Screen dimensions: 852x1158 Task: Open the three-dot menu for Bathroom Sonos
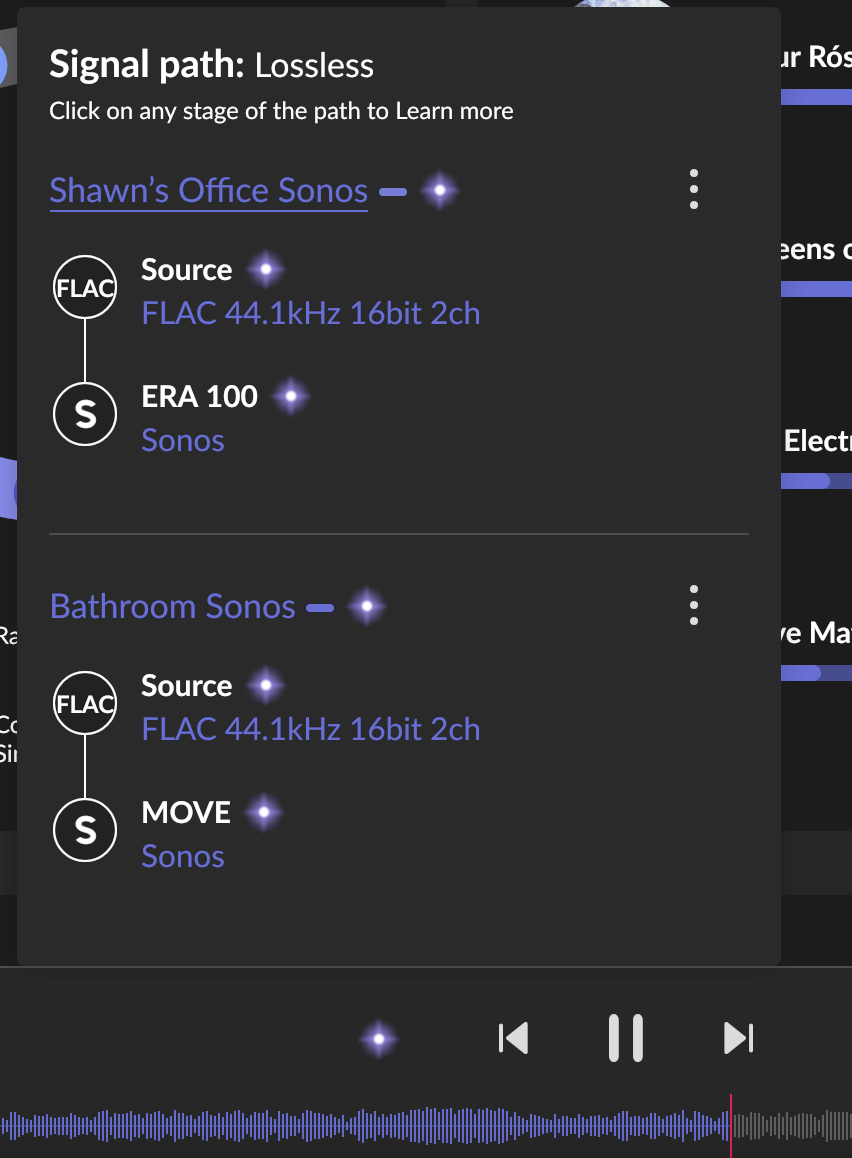pyautogui.click(x=694, y=605)
